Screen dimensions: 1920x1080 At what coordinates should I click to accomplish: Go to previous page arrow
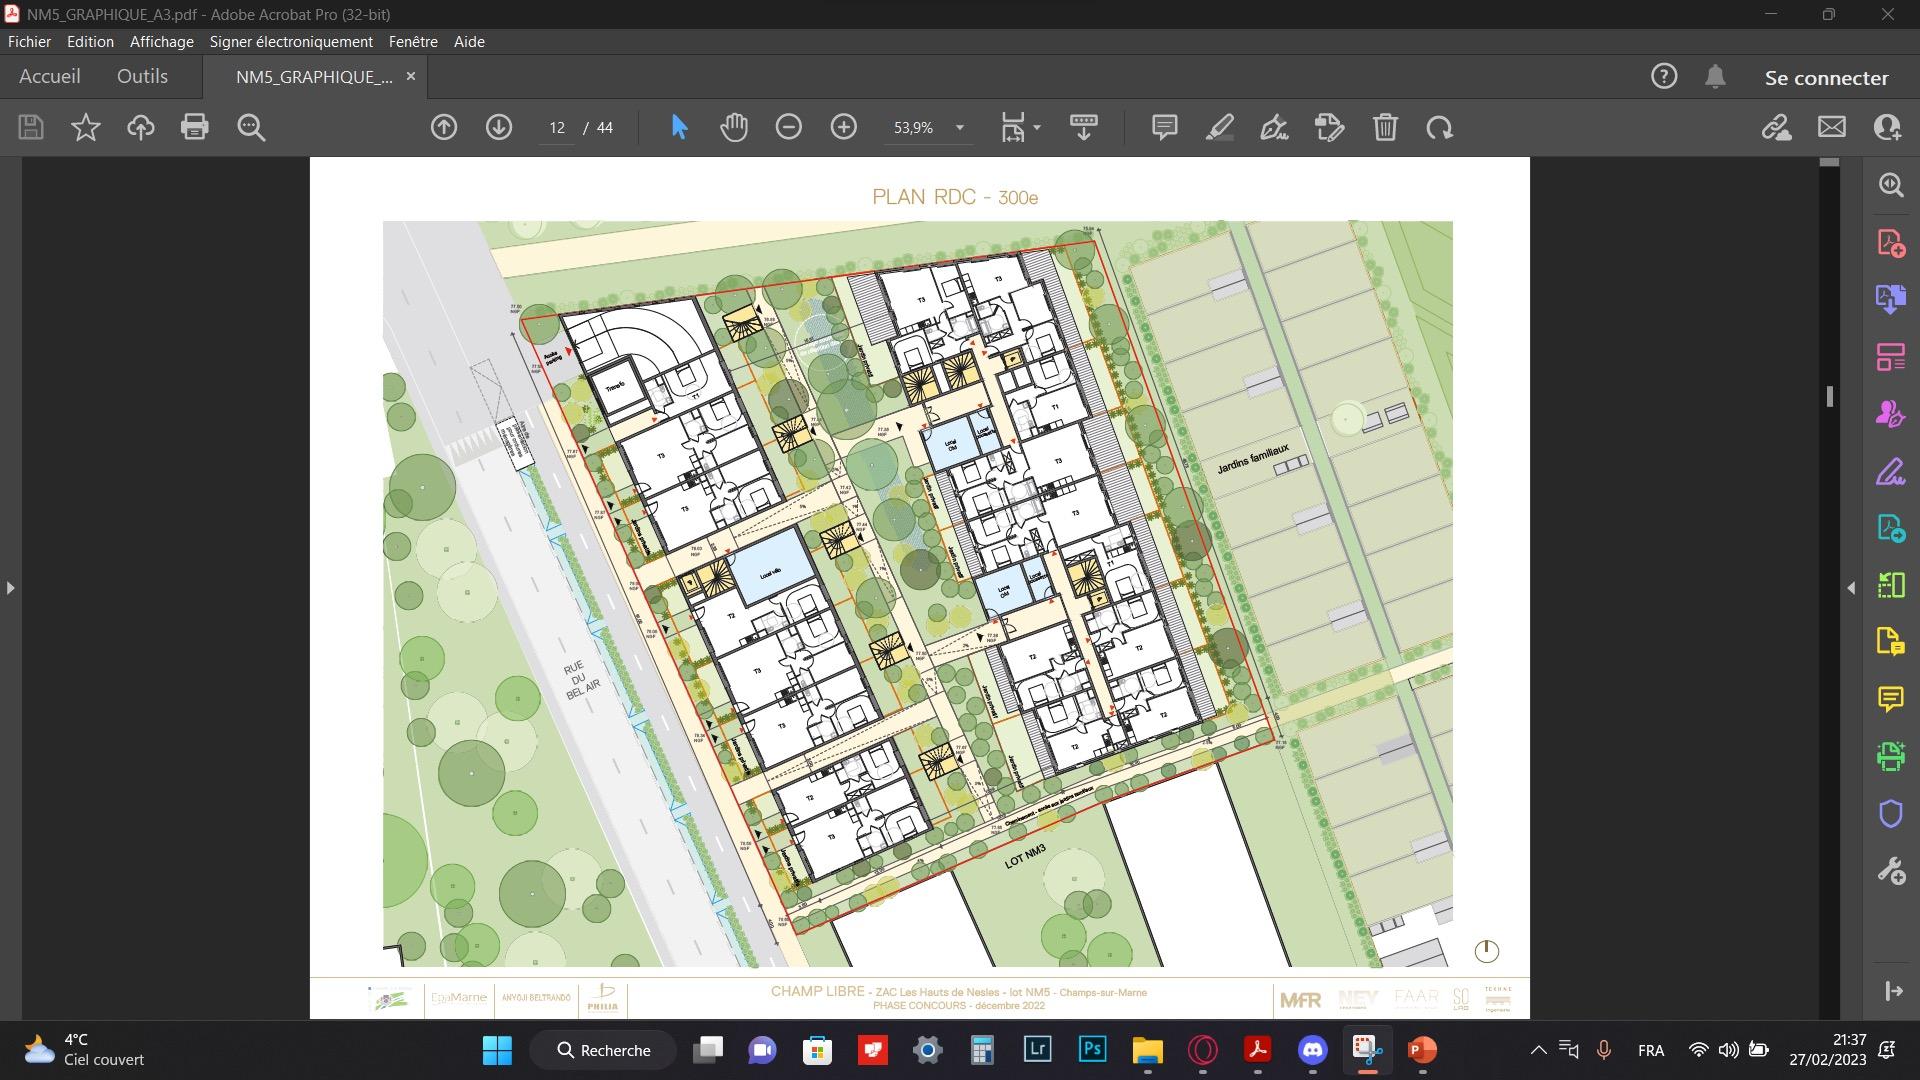[x=444, y=127]
